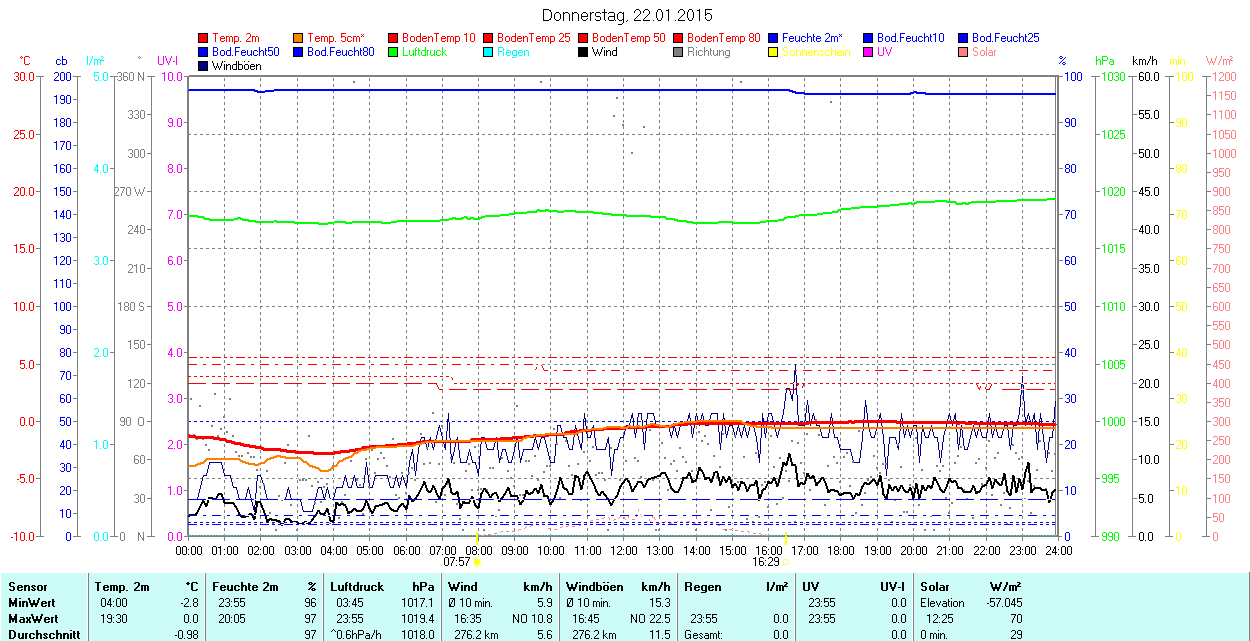
Task: Click the red Temp. 2m legend square
Action: point(204,38)
